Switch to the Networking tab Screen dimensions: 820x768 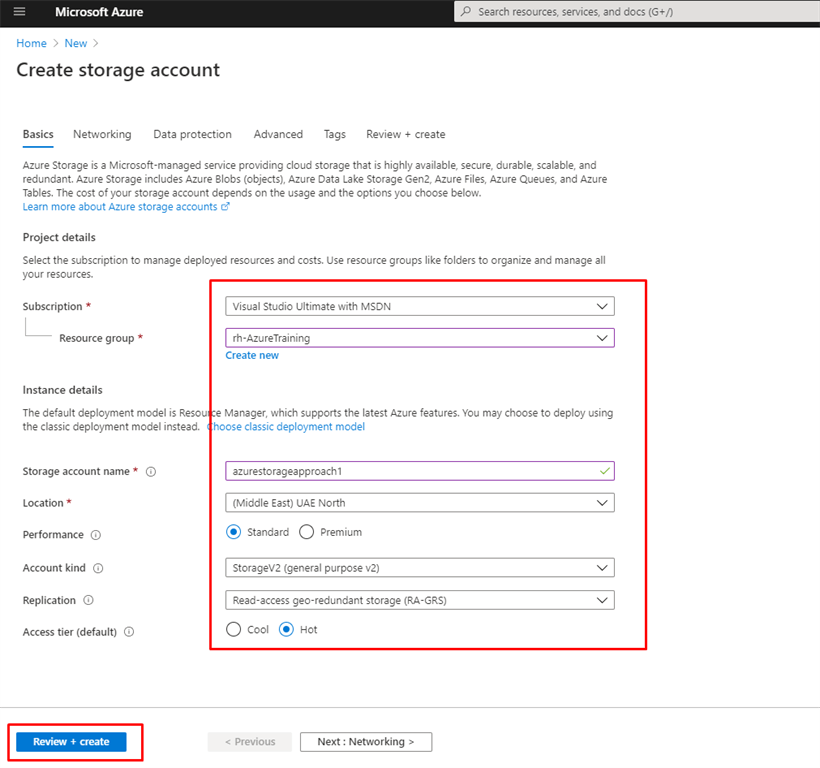[102, 134]
